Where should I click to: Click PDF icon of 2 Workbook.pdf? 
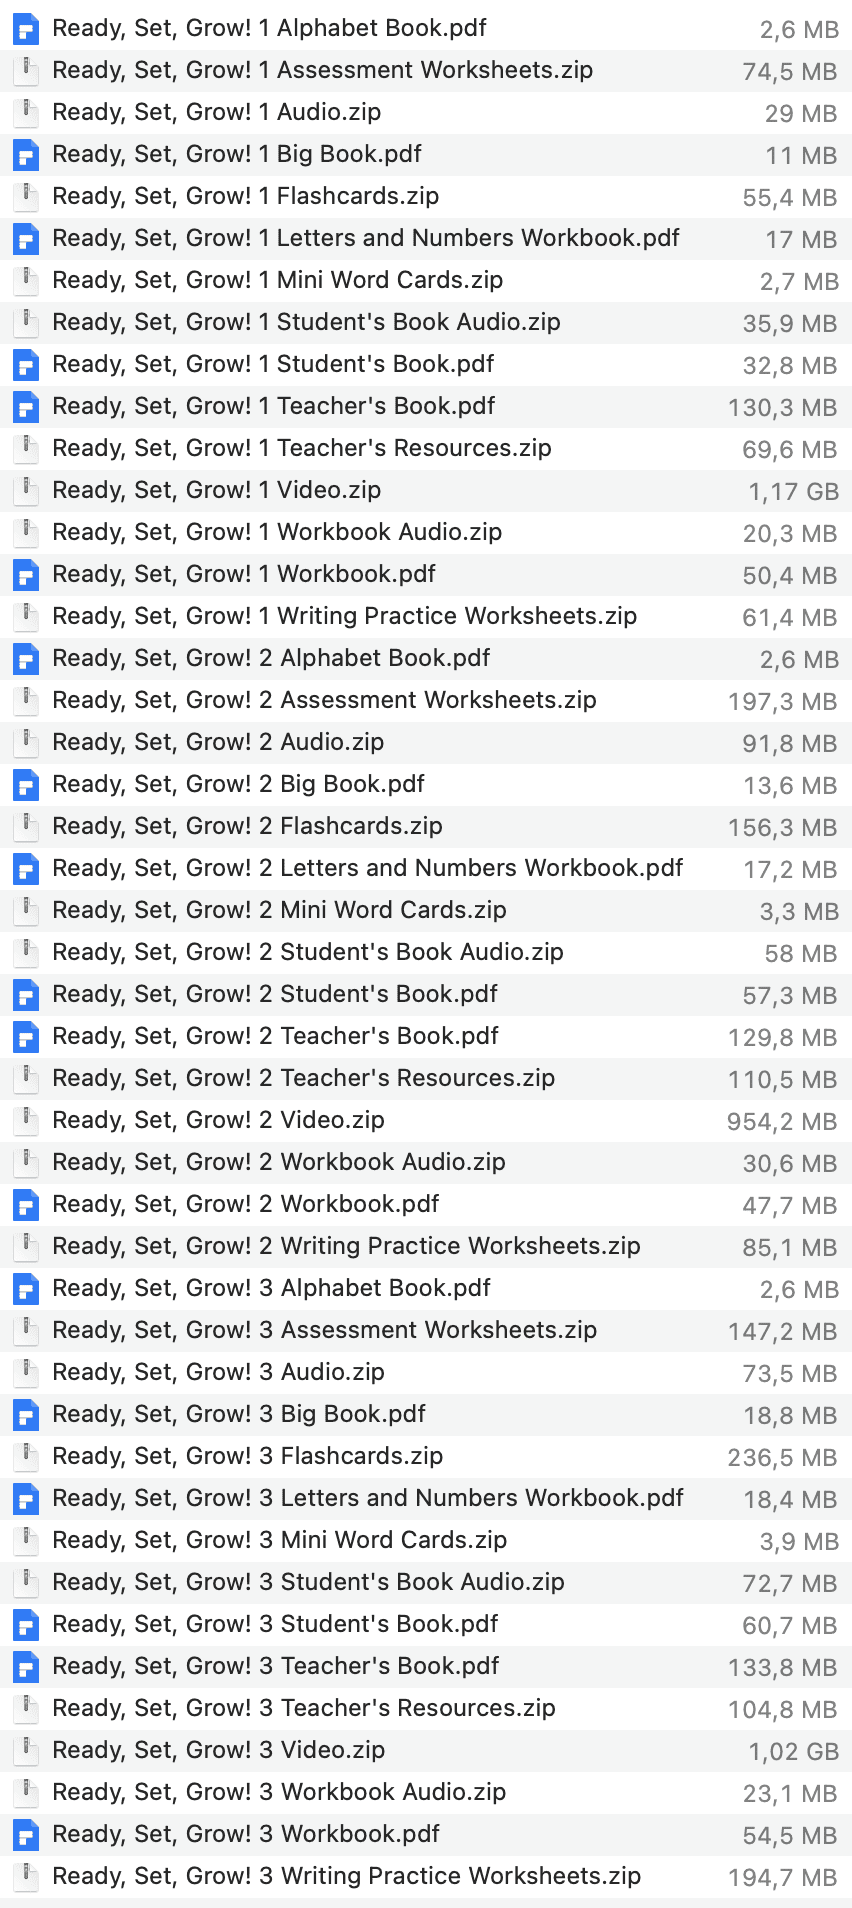[26, 1204]
